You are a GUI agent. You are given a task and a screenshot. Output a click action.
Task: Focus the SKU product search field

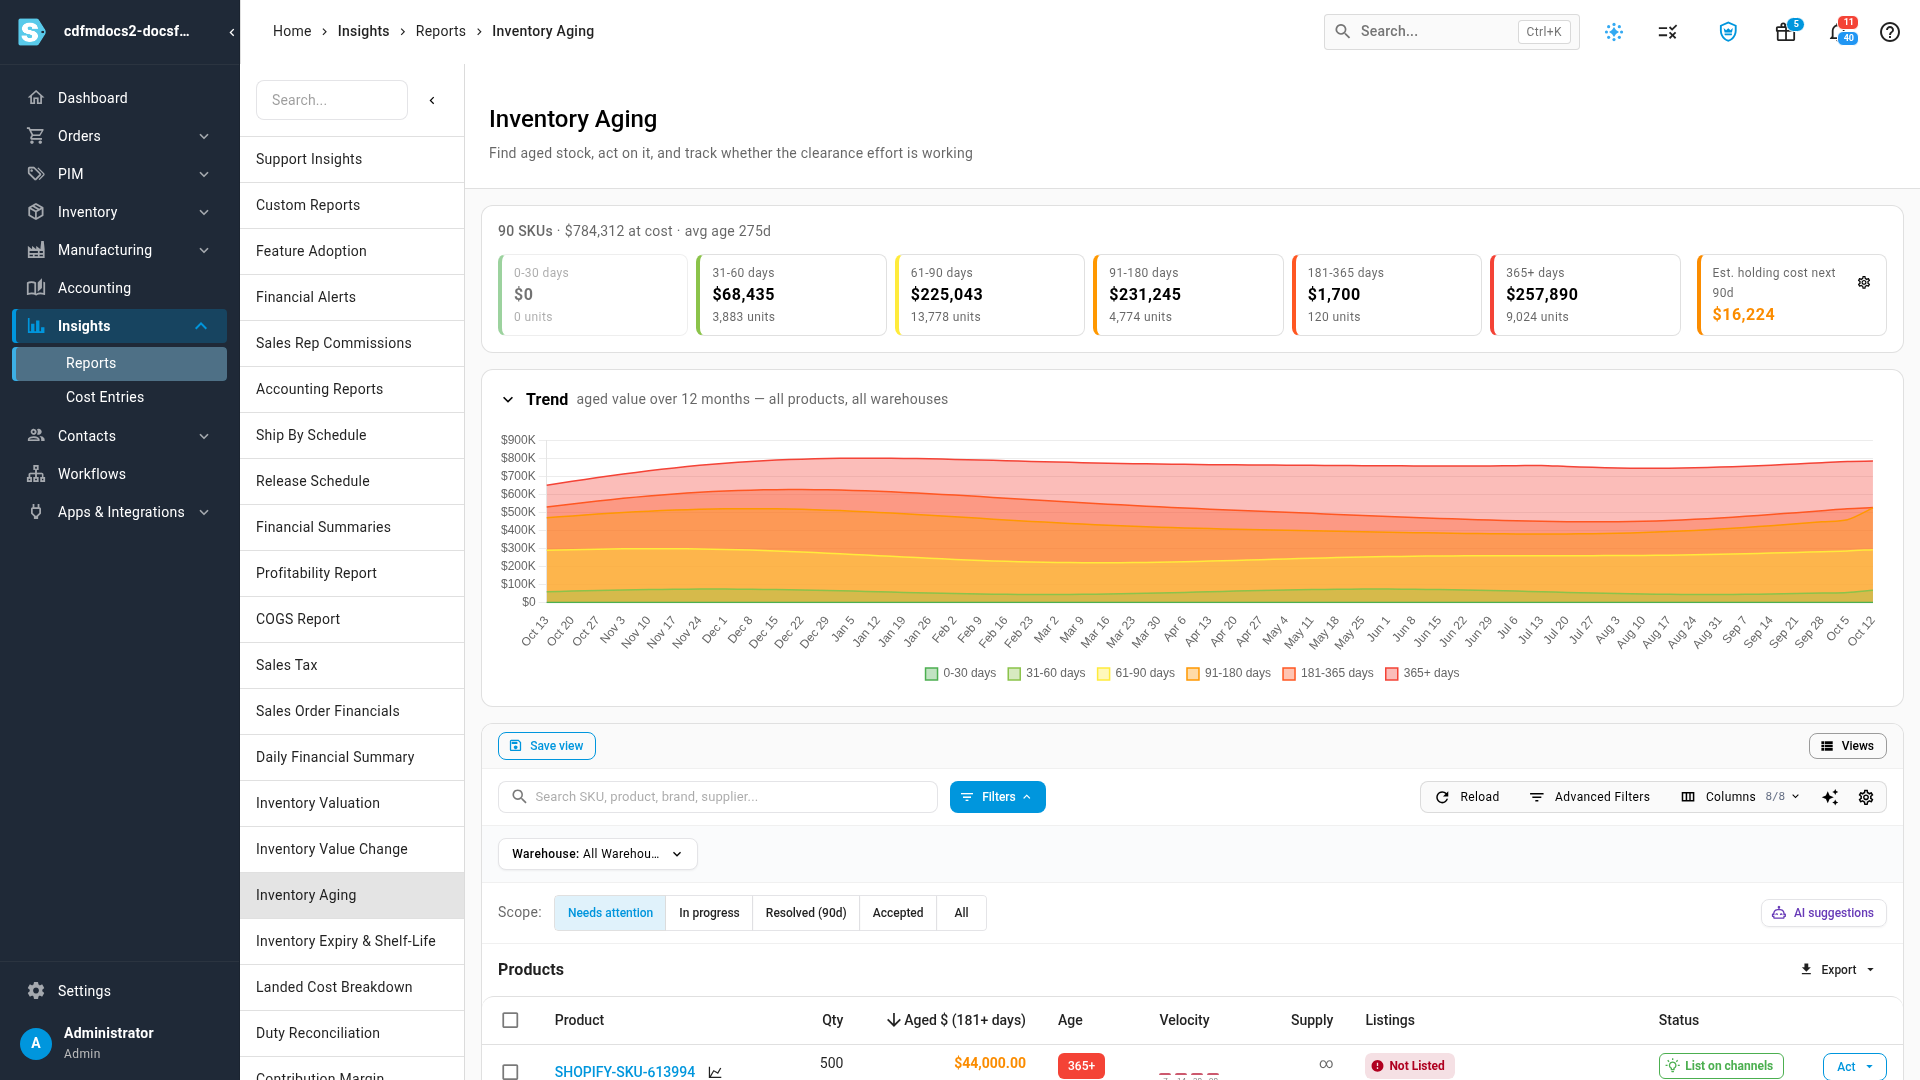(718, 797)
